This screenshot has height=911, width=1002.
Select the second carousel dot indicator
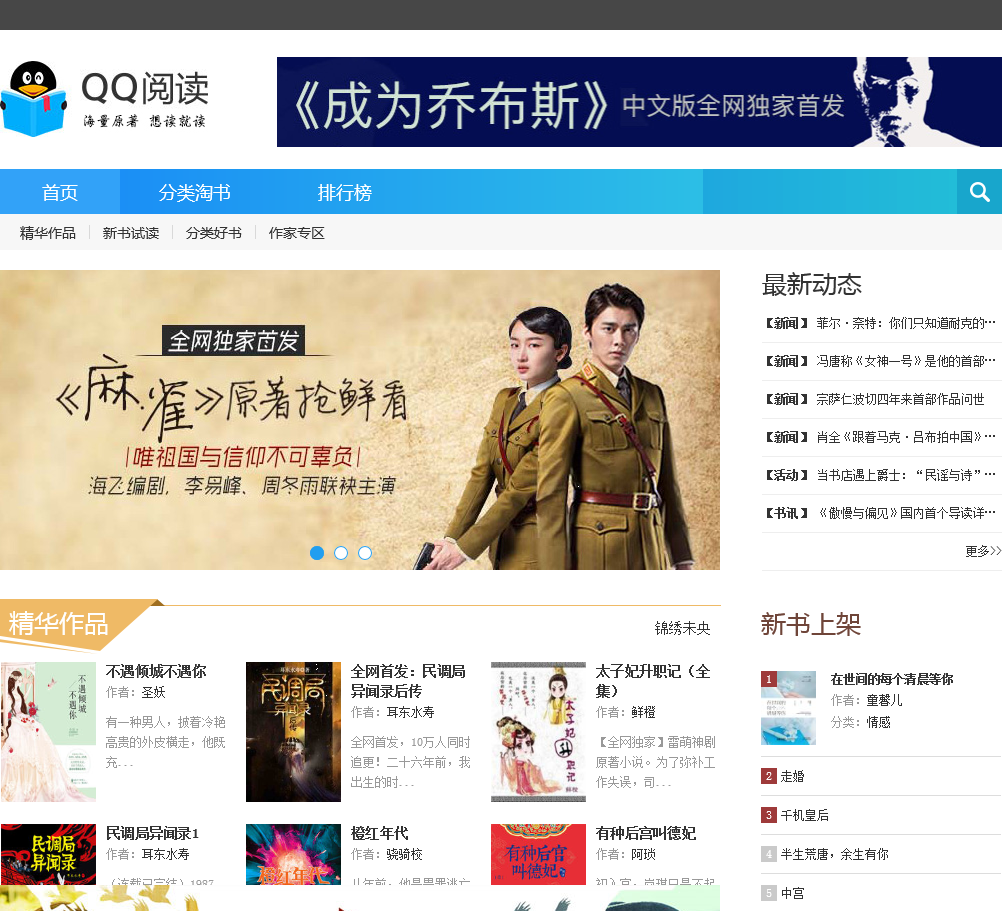click(341, 553)
